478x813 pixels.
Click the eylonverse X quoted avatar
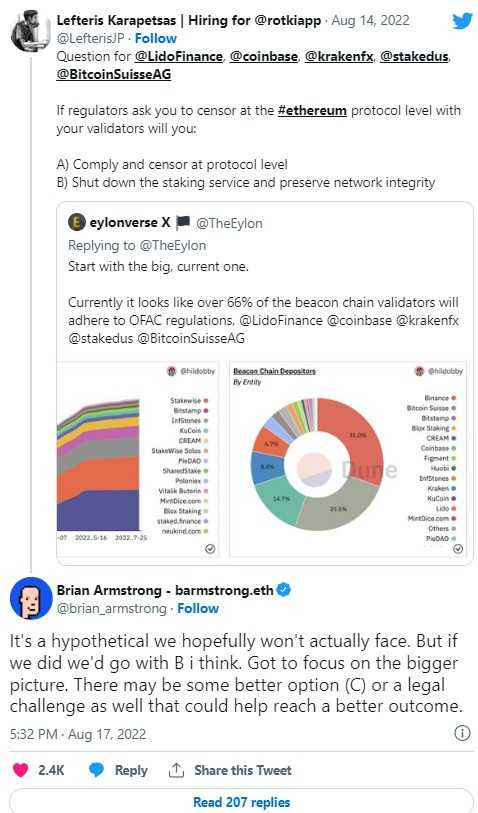click(76, 222)
